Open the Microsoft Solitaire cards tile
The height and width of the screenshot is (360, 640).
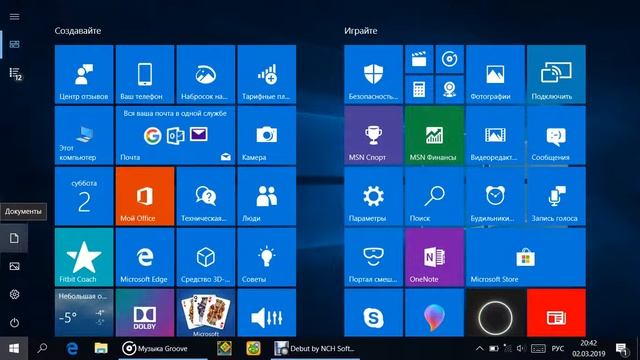[x=206, y=313]
